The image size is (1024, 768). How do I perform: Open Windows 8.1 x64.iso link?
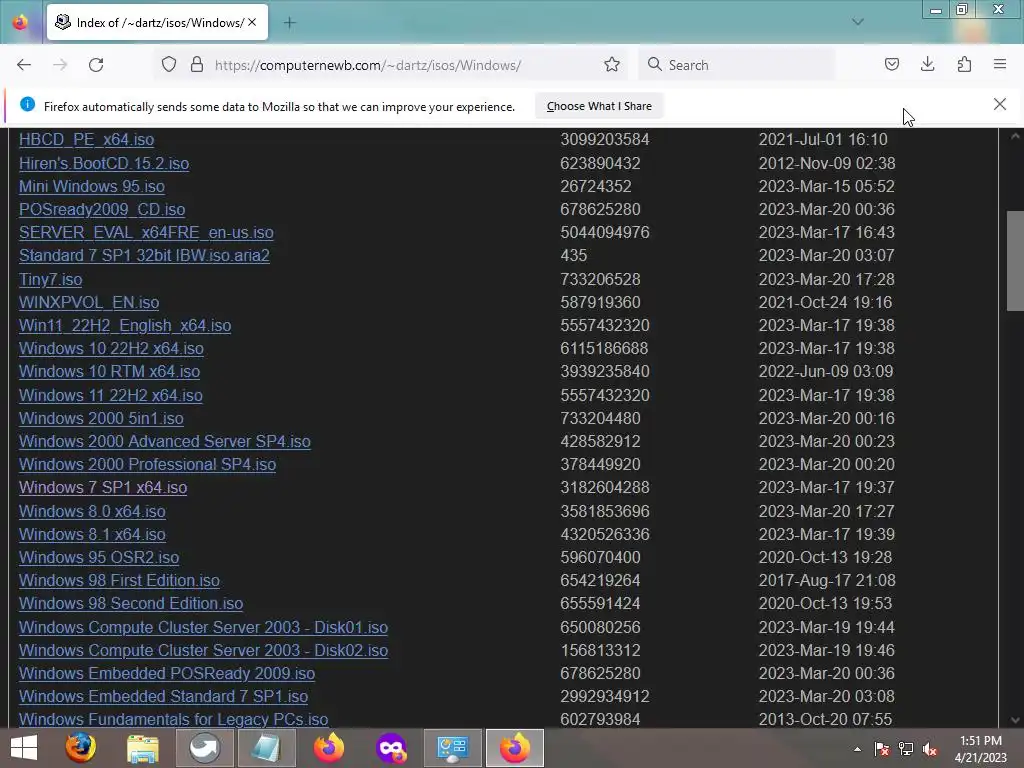pyautogui.click(x=92, y=534)
